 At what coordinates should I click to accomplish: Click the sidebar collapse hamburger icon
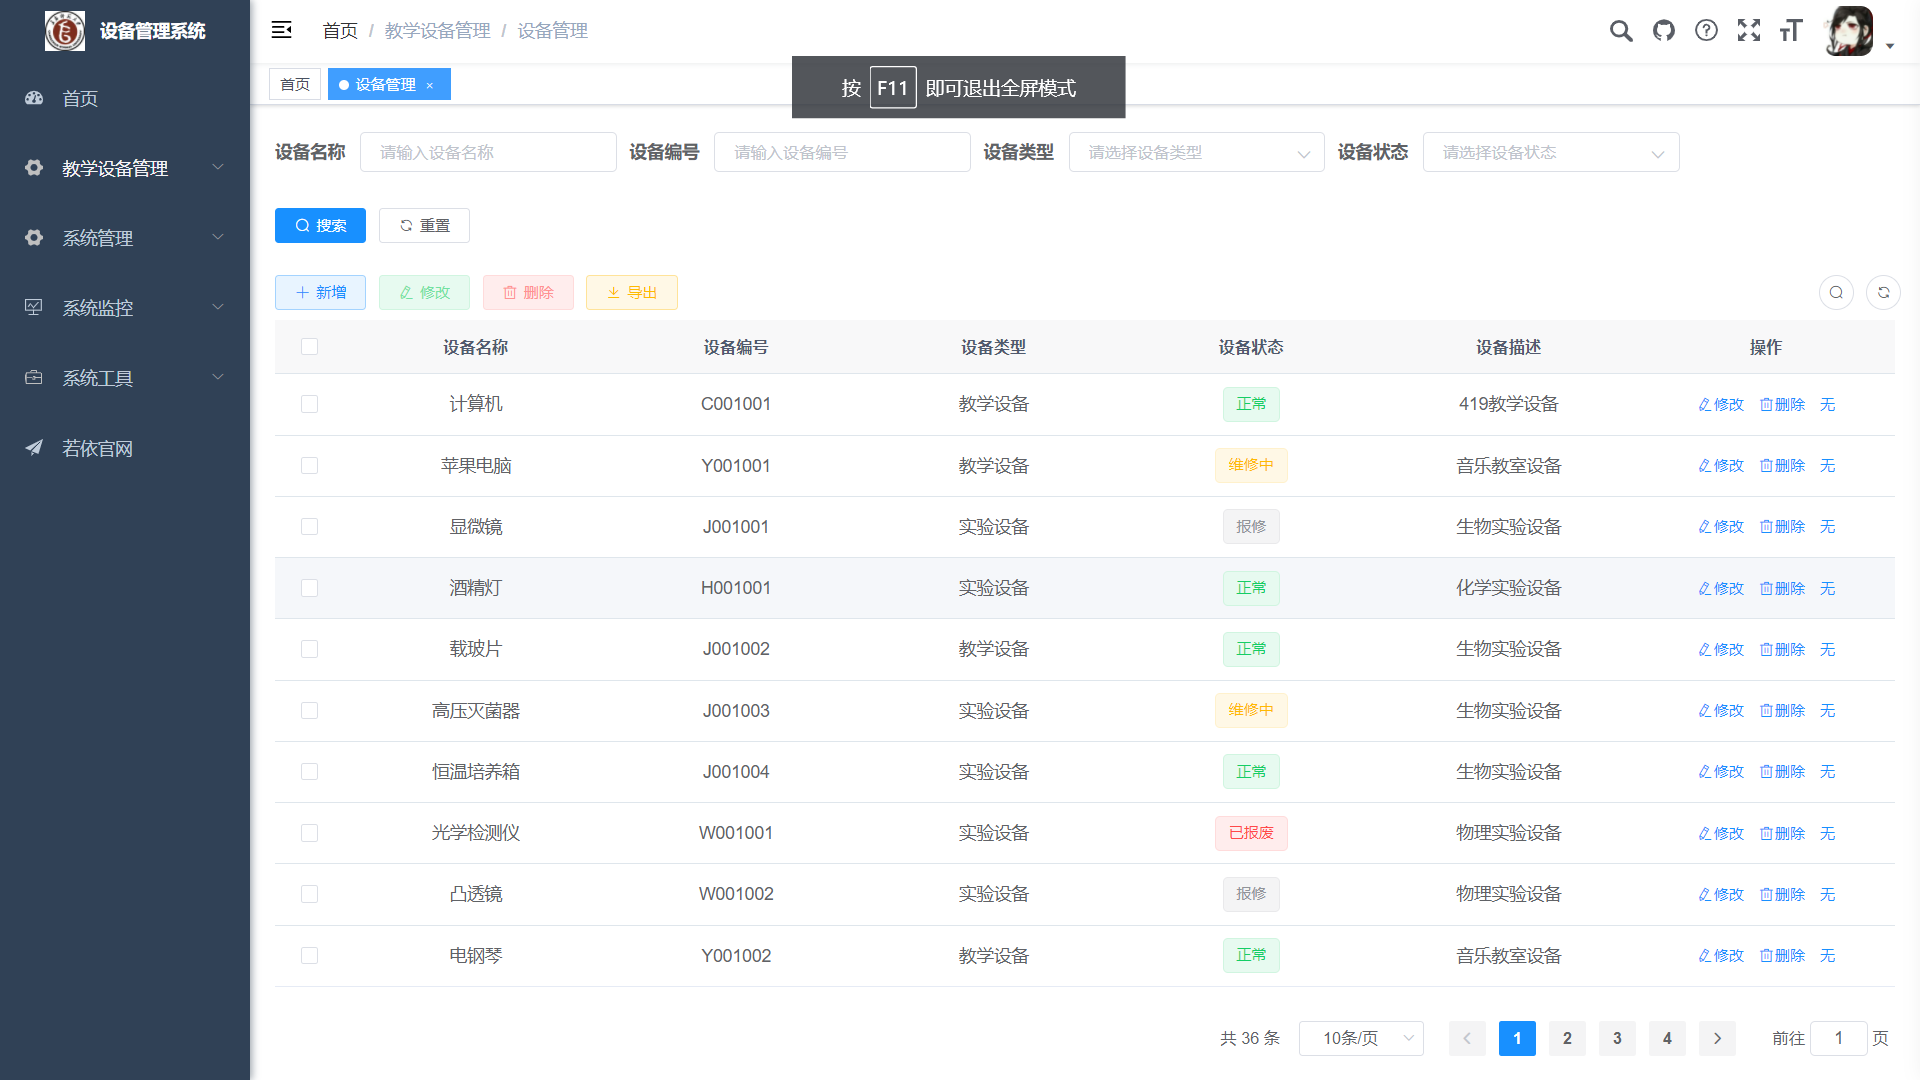(x=281, y=30)
